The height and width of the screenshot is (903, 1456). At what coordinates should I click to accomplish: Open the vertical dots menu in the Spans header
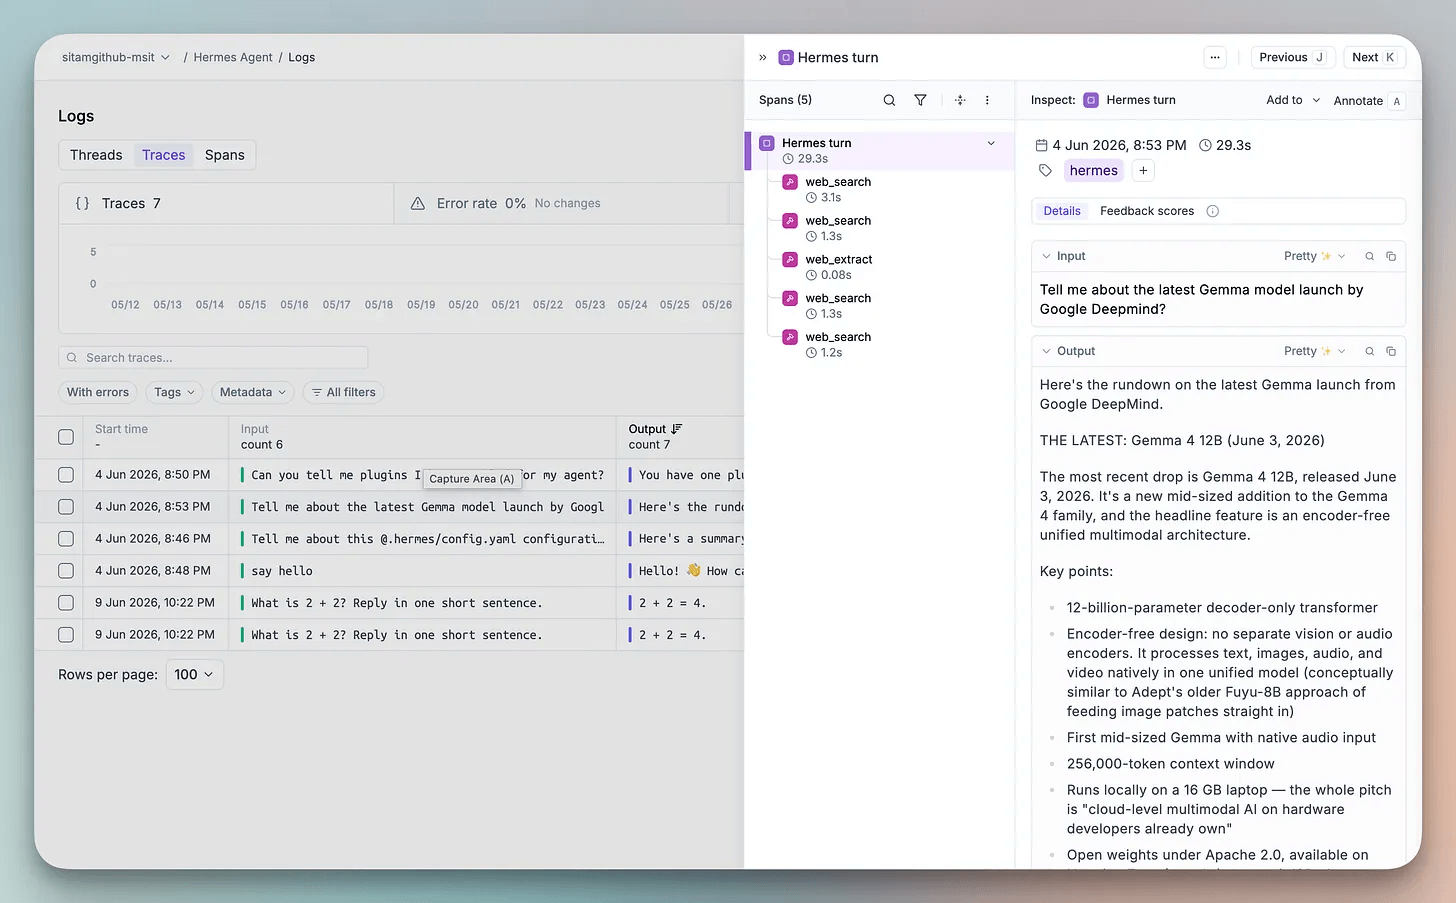pos(987,100)
